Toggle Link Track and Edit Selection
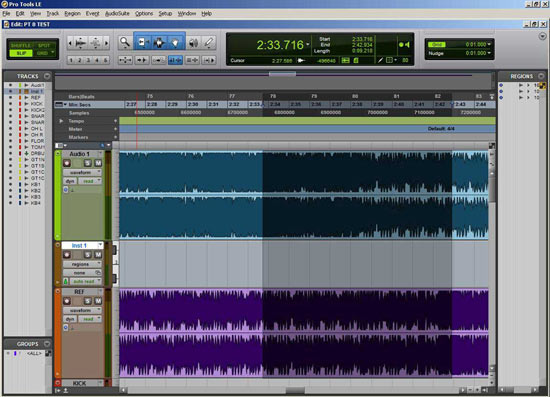550x397 pixels. point(192,60)
